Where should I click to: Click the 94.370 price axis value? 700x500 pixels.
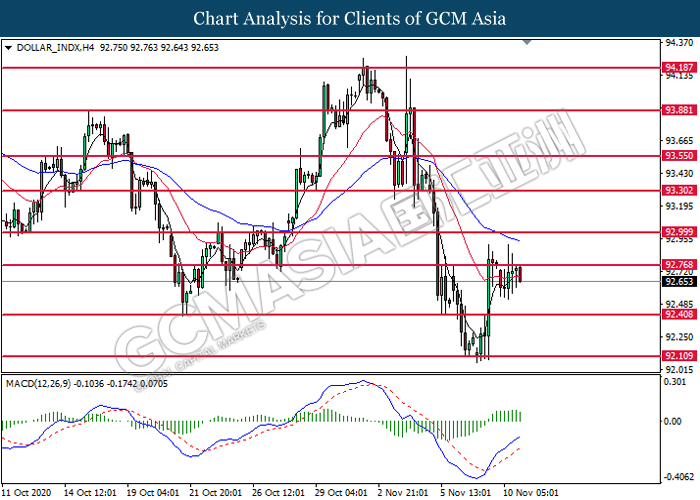[679, 43]
